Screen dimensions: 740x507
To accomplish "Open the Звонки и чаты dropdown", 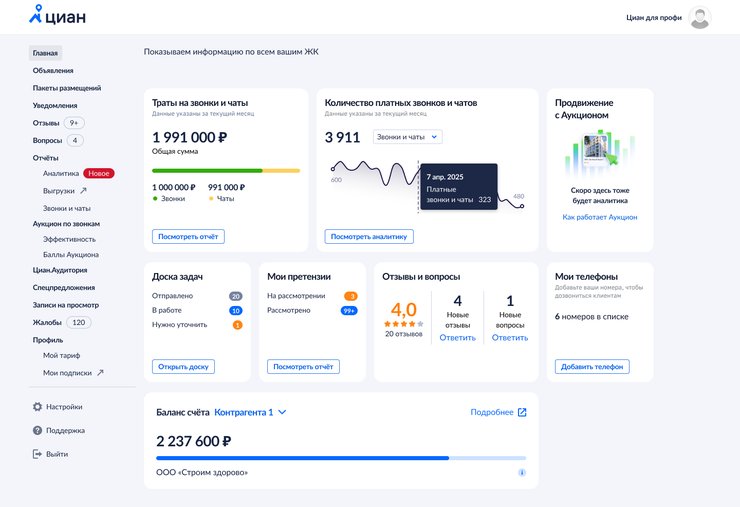I will [407, 137].
